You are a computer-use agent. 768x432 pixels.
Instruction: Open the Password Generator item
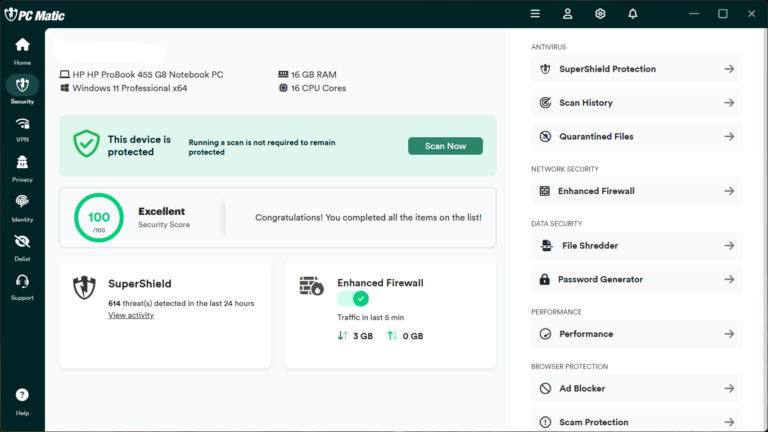point(637,280)
